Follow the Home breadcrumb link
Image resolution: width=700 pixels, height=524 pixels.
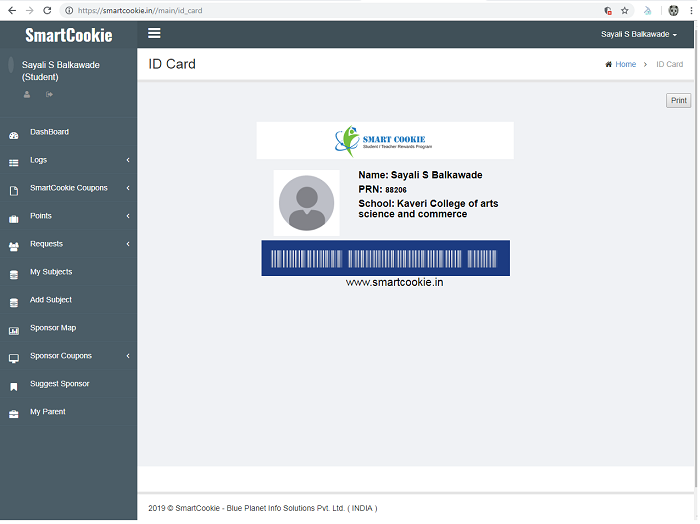tap(625, 64)
